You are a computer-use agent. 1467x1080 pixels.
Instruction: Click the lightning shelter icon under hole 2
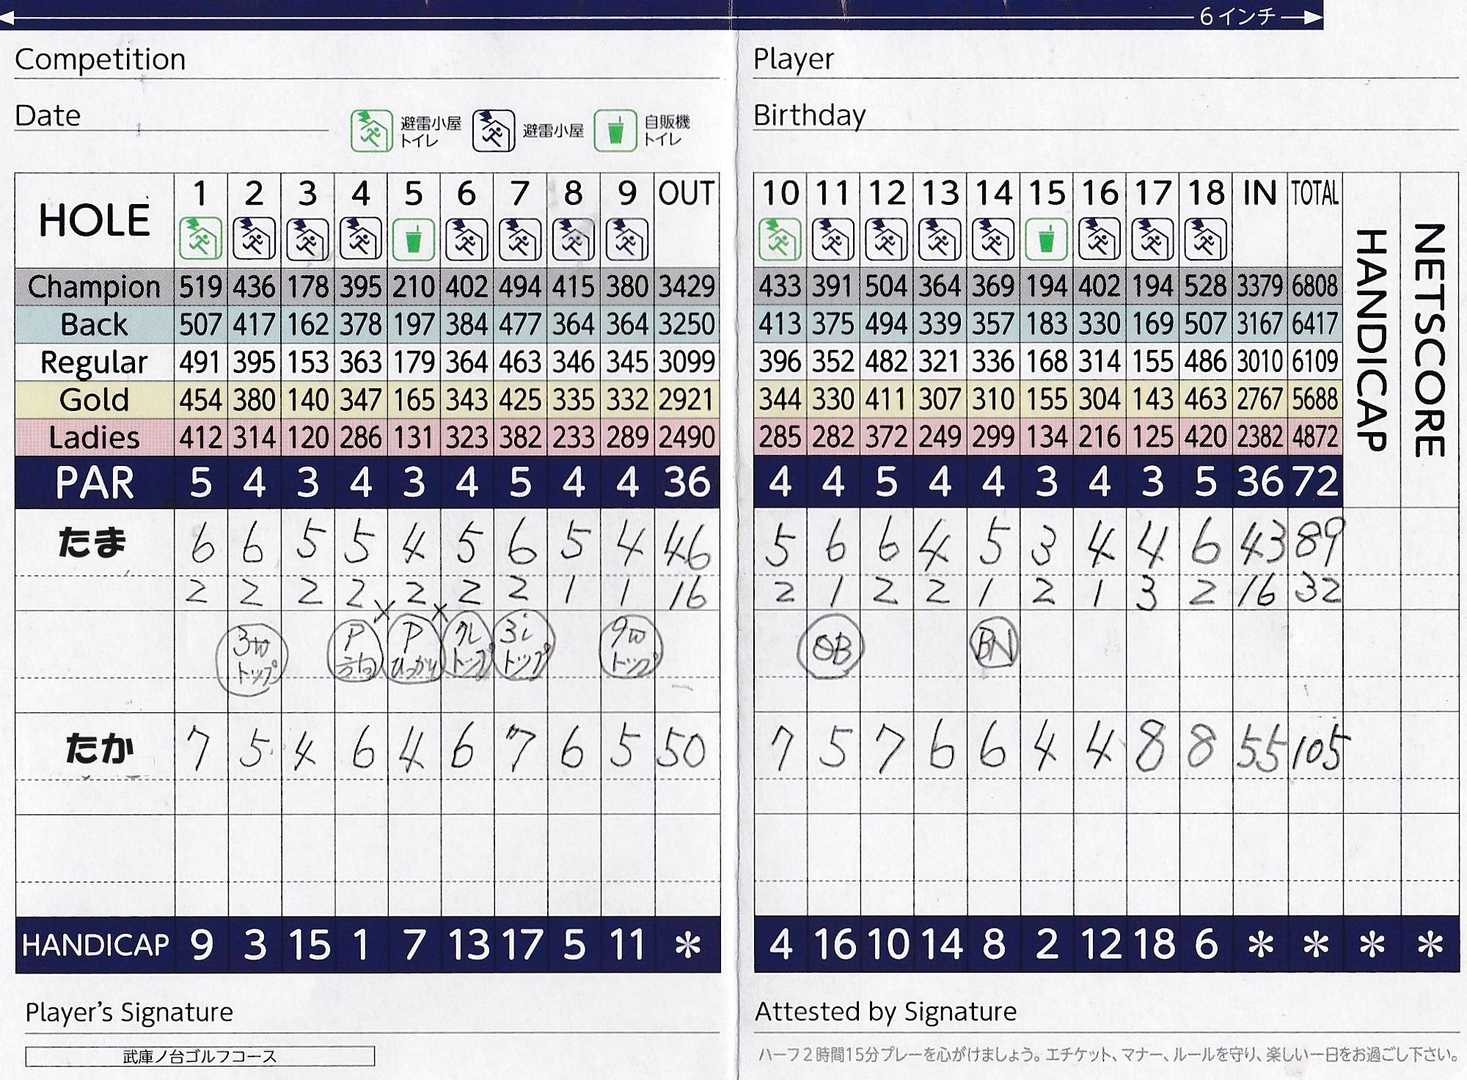(254, 239)
